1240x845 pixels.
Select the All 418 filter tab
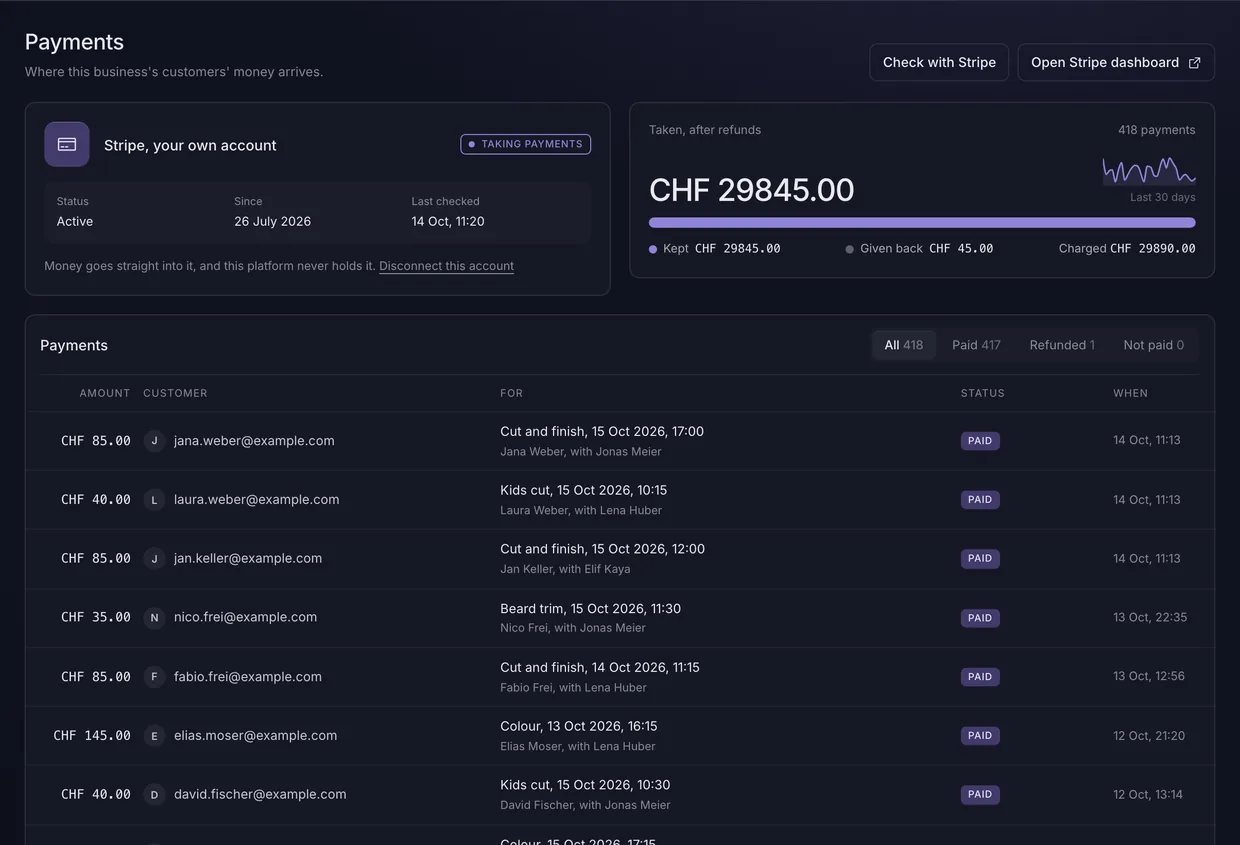coord(904,345)
